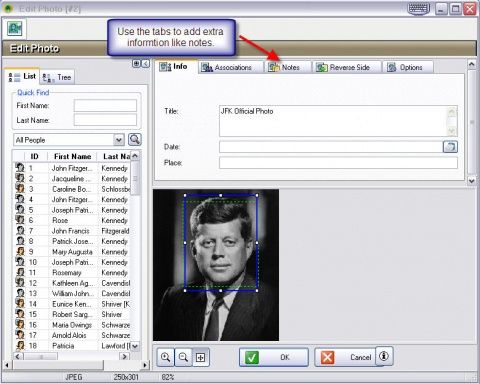
Task: Click the 82% zoom status entry
Action: [168, 377]
